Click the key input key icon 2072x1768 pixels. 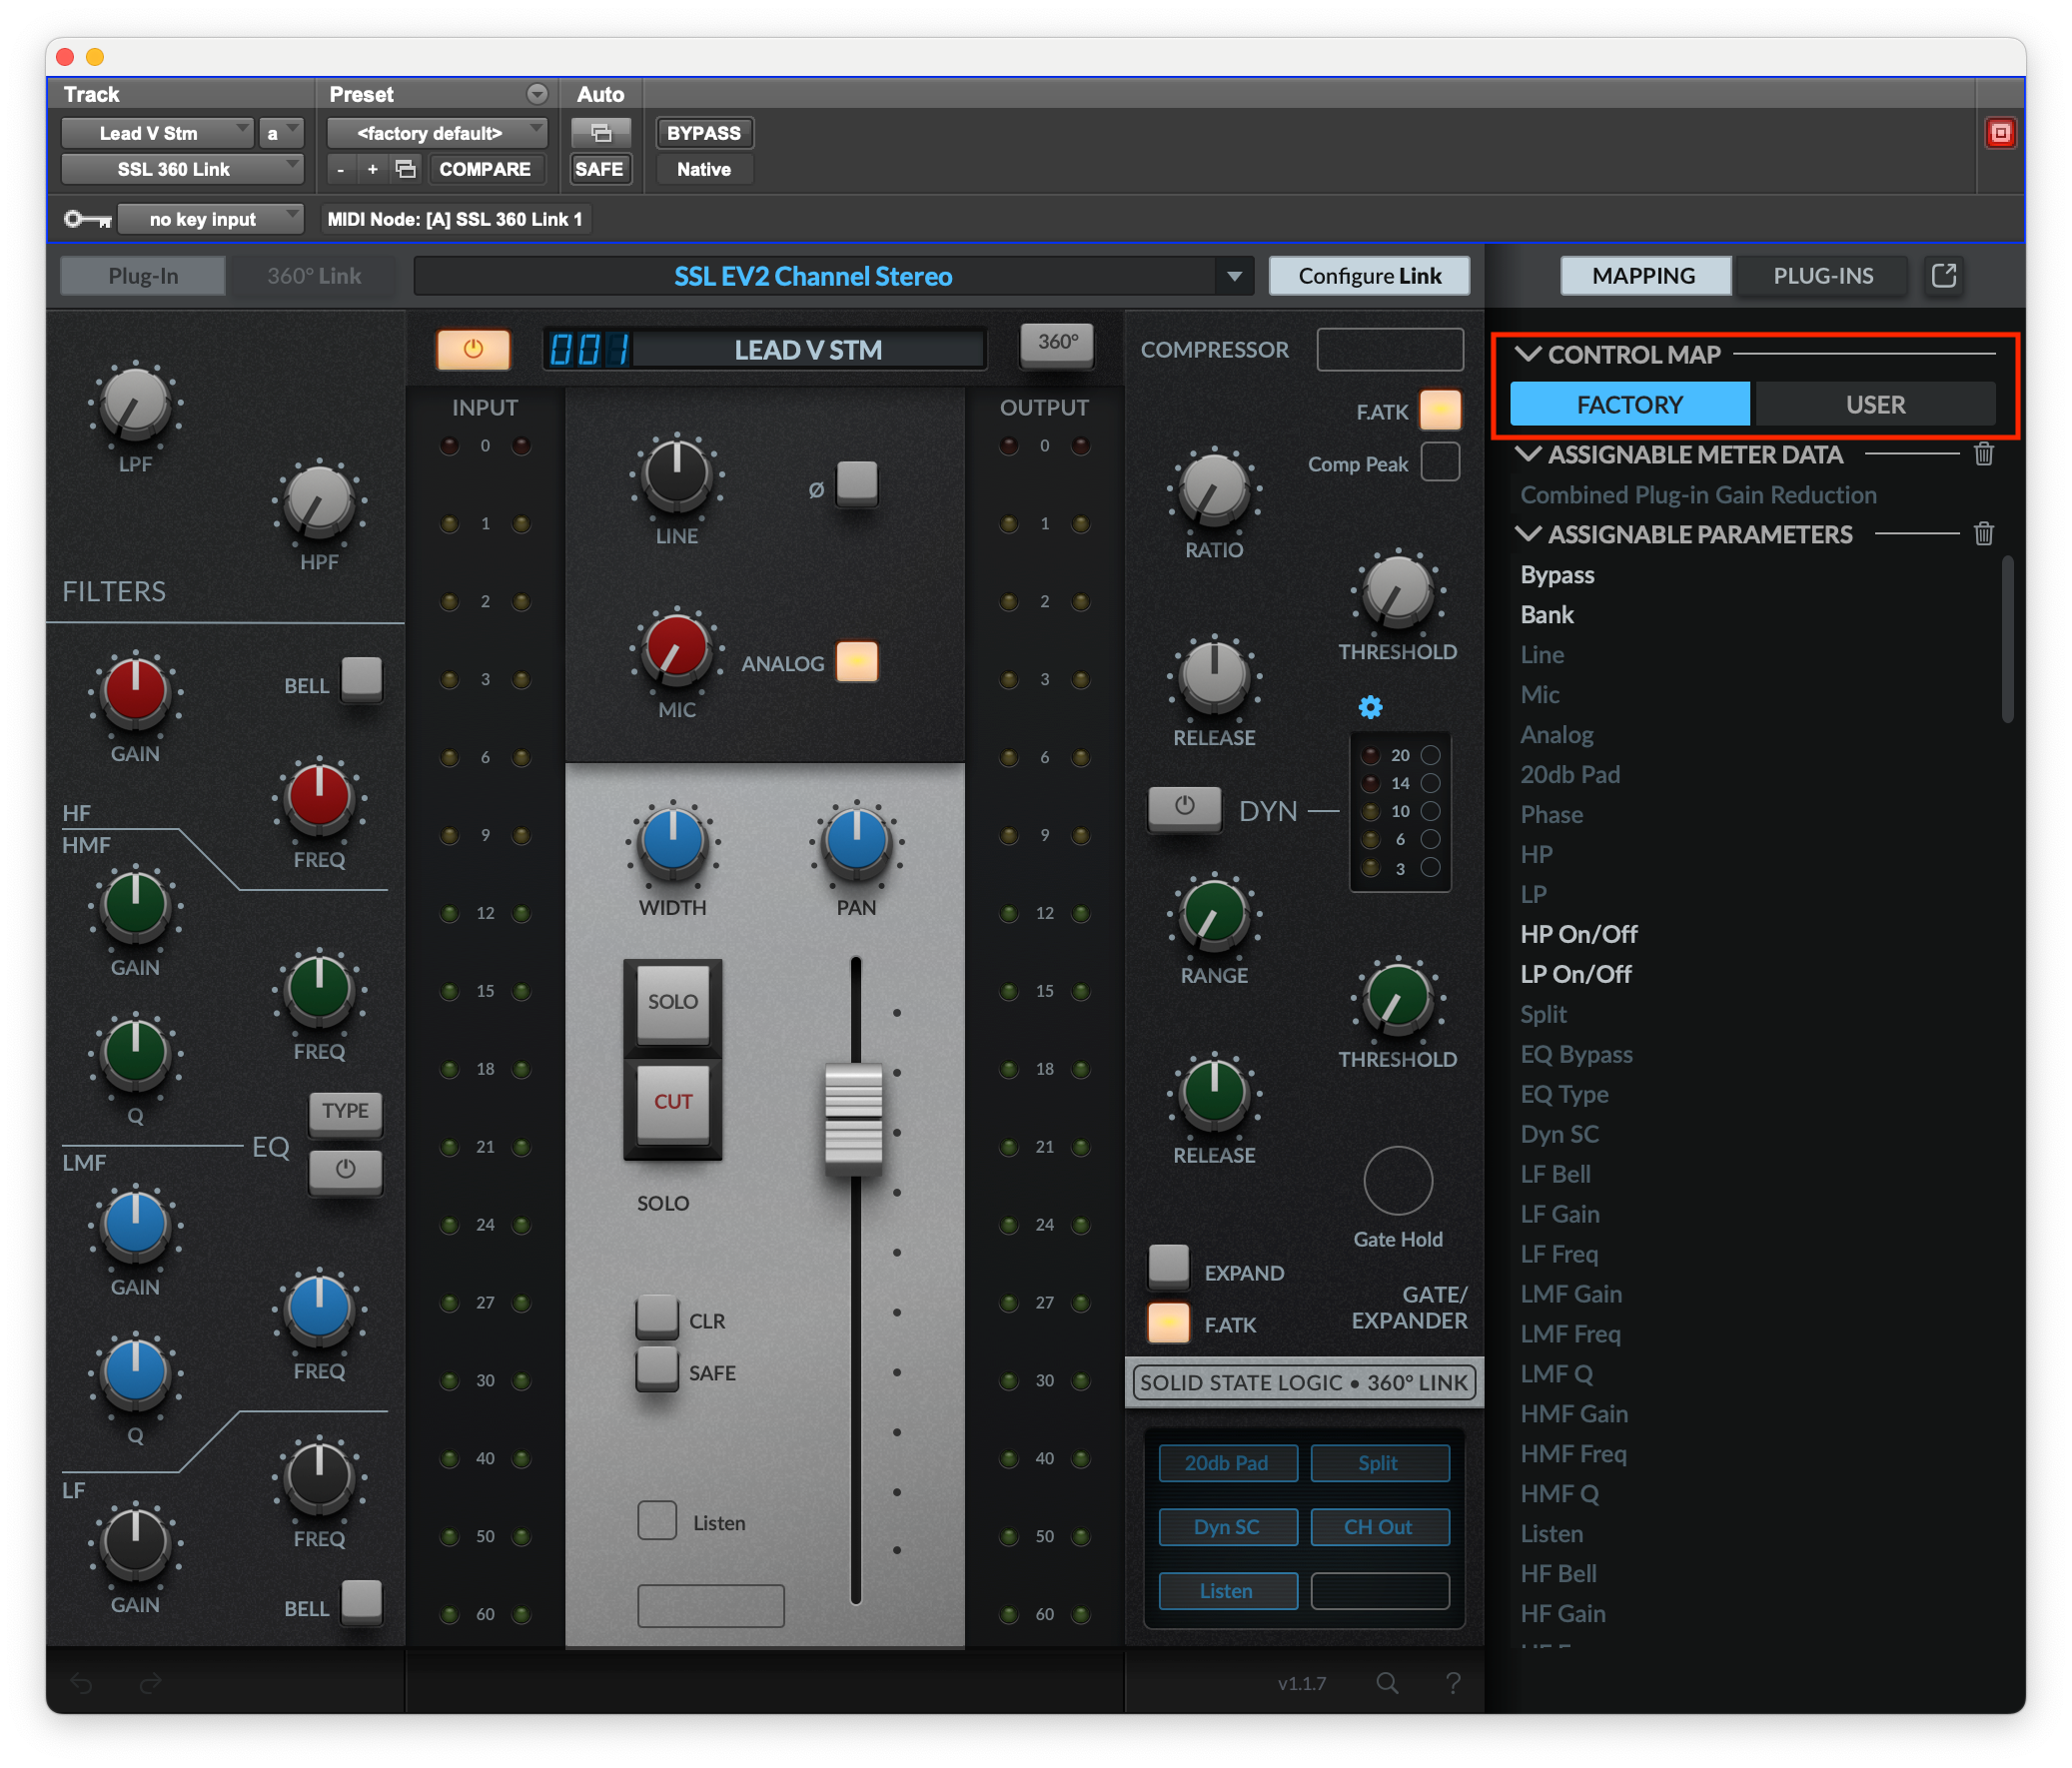87,219
